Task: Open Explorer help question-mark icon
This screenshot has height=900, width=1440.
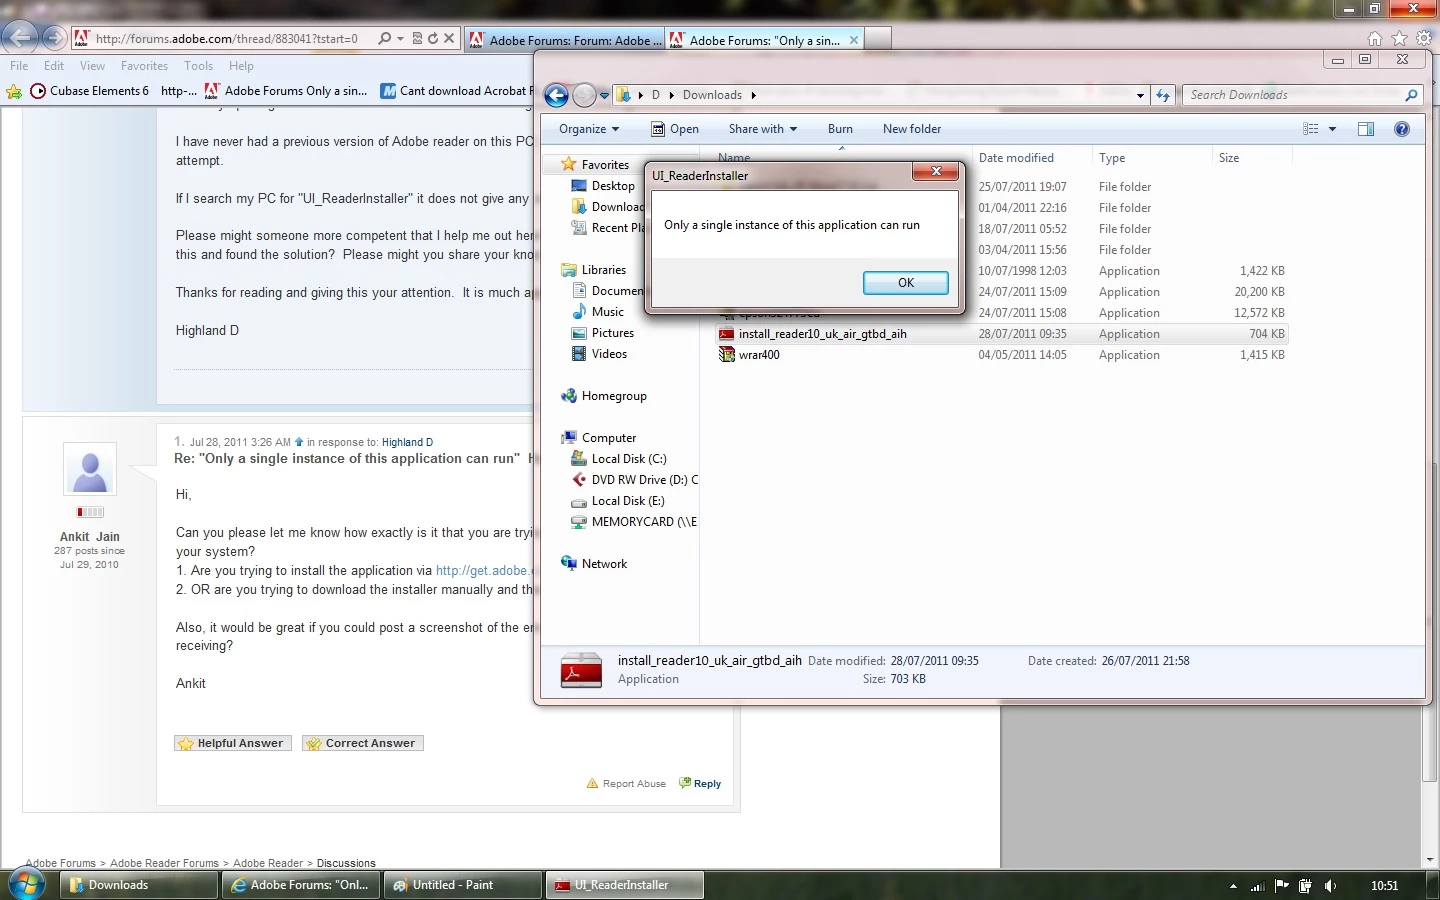Action: pyautogui.click(x=1402, y=129)
